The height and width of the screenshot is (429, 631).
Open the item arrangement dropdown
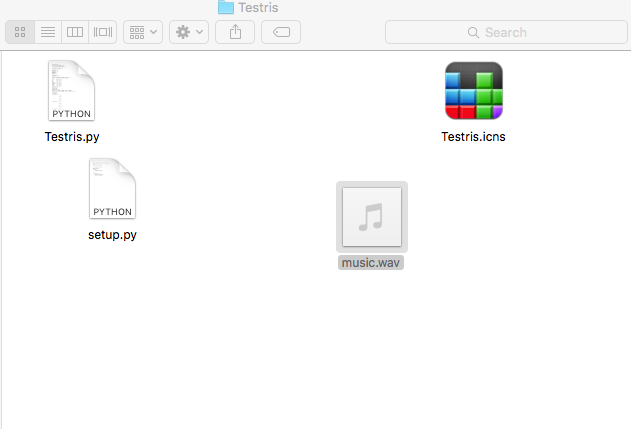143,32
